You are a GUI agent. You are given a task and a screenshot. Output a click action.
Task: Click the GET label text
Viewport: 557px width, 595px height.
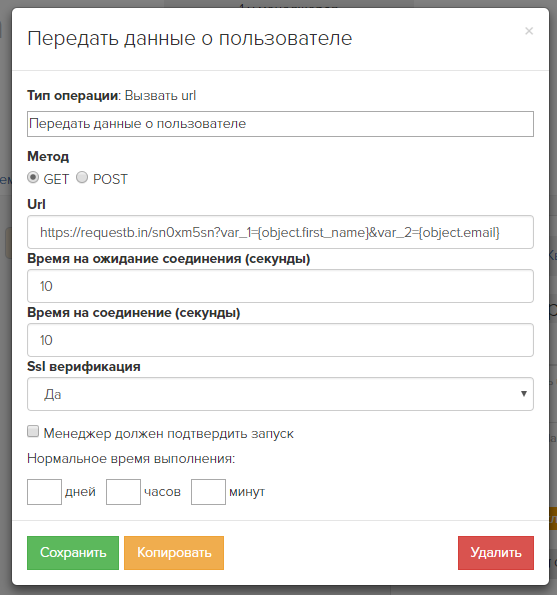(56, 179)
